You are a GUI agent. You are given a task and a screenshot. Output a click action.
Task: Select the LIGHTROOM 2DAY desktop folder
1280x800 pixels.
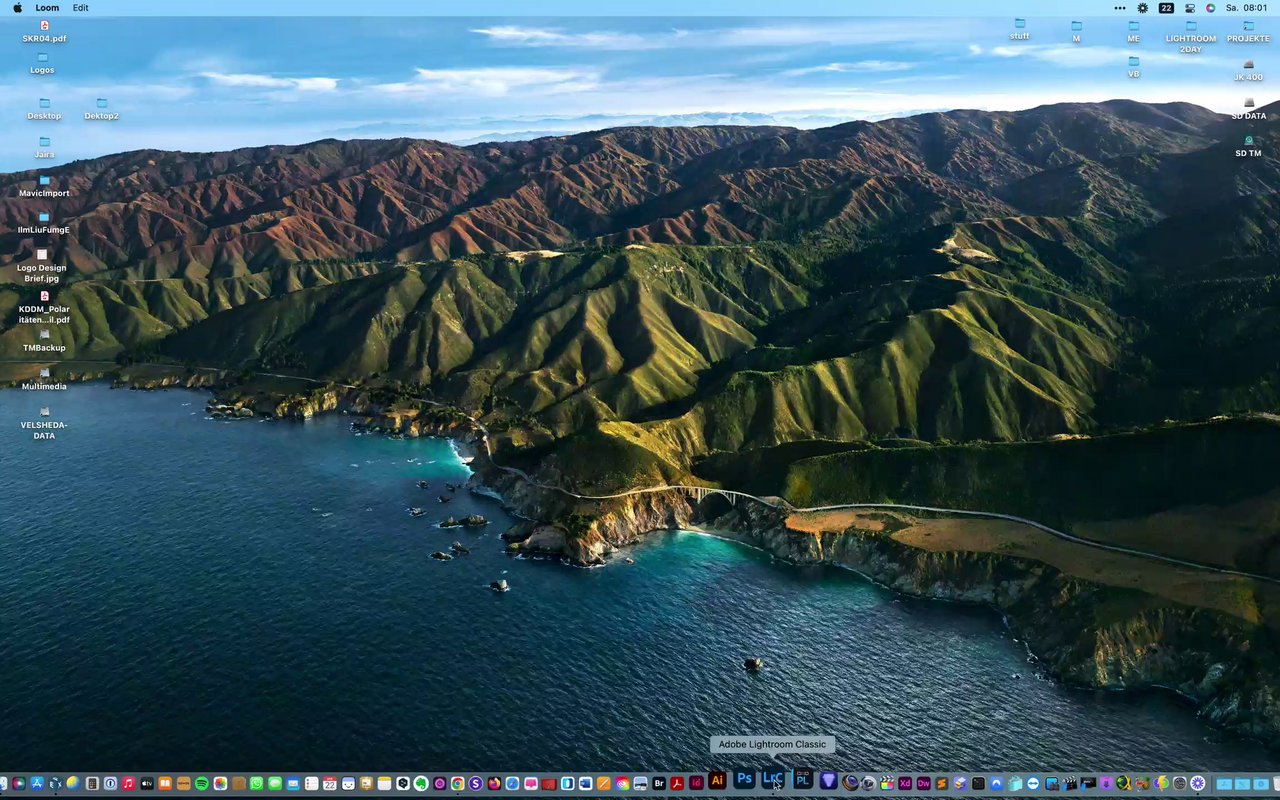1191,27
